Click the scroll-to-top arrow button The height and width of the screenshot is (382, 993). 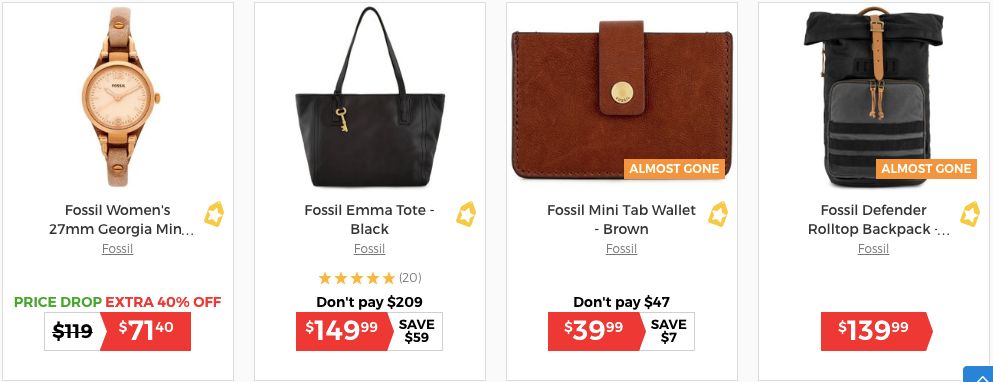(978, 374)
